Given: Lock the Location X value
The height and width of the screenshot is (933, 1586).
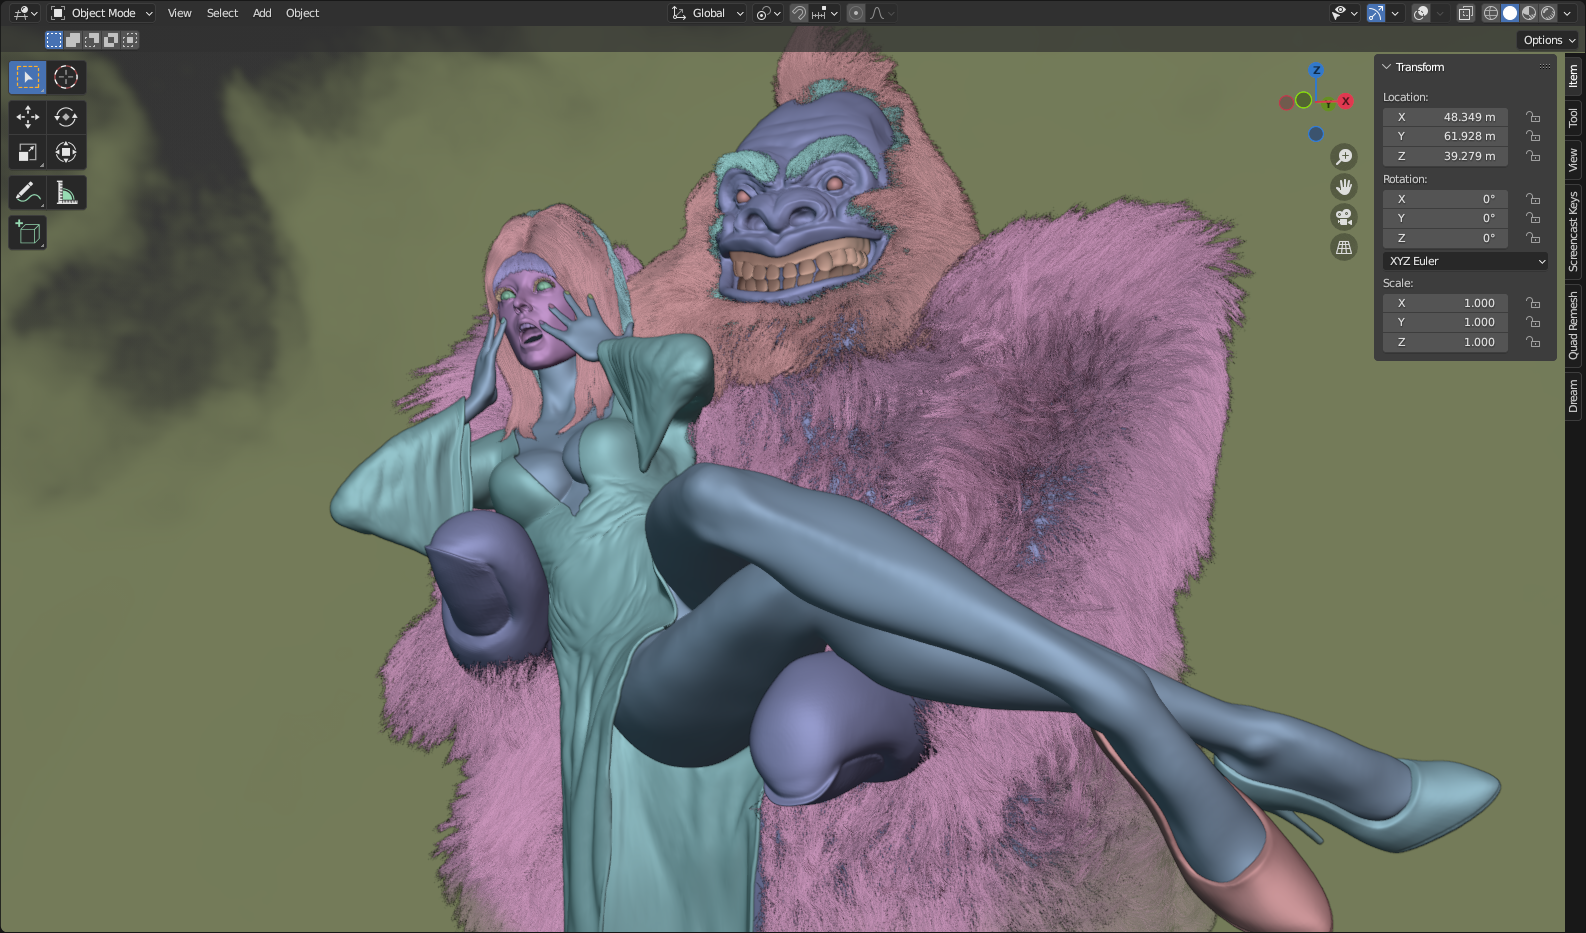Looking at the screenshot, I should (1532, 117).
